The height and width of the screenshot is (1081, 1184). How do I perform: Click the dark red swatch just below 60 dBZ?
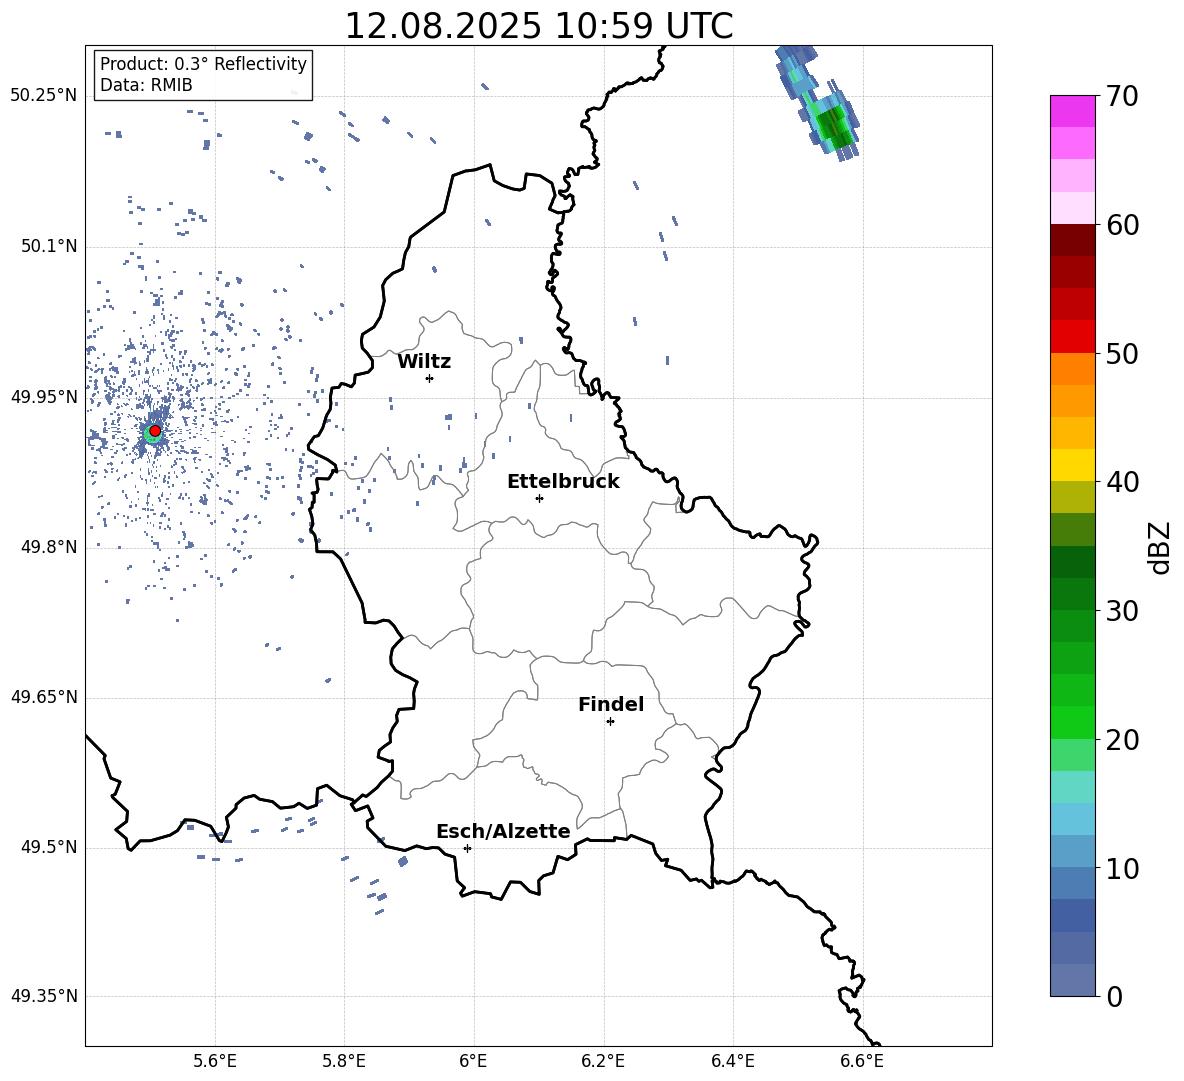point(1072,240)
